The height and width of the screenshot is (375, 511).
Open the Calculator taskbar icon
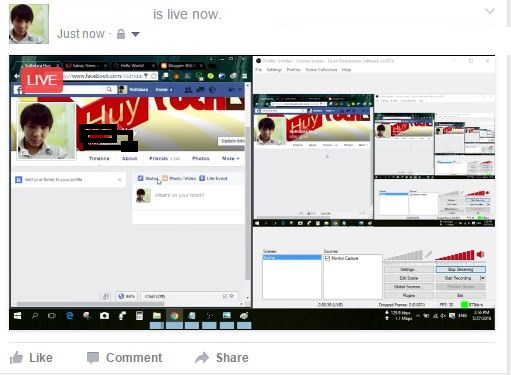point(139,316)
